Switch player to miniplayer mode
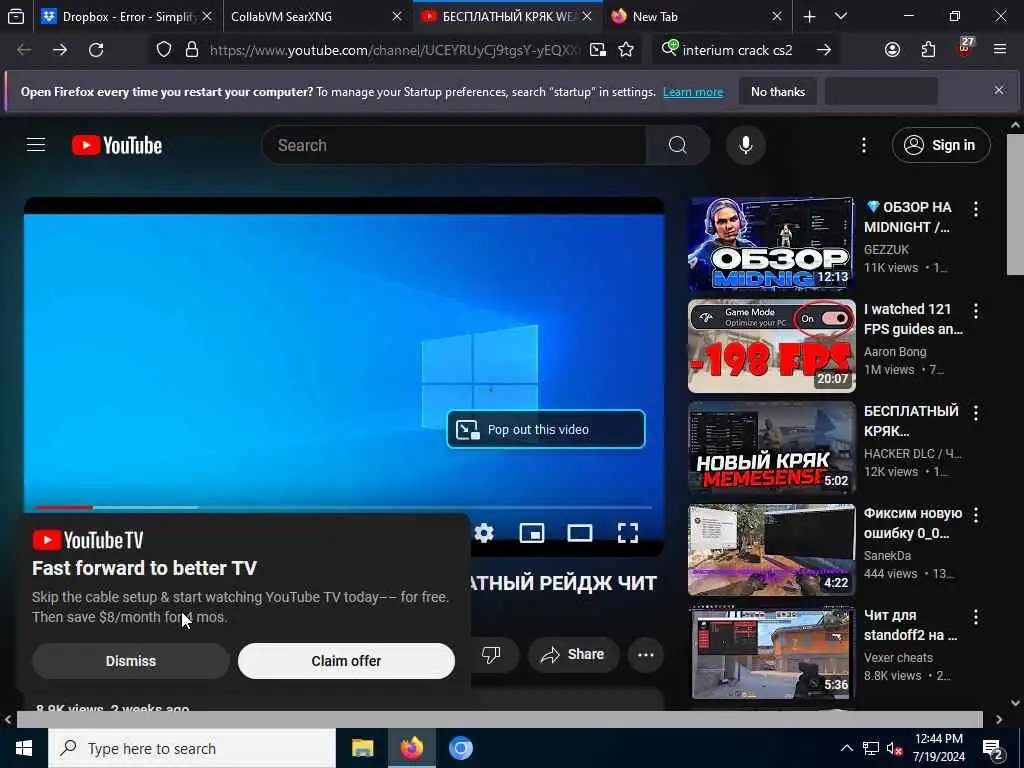This screenshot has width=1024, height=768. pos(532,533)
